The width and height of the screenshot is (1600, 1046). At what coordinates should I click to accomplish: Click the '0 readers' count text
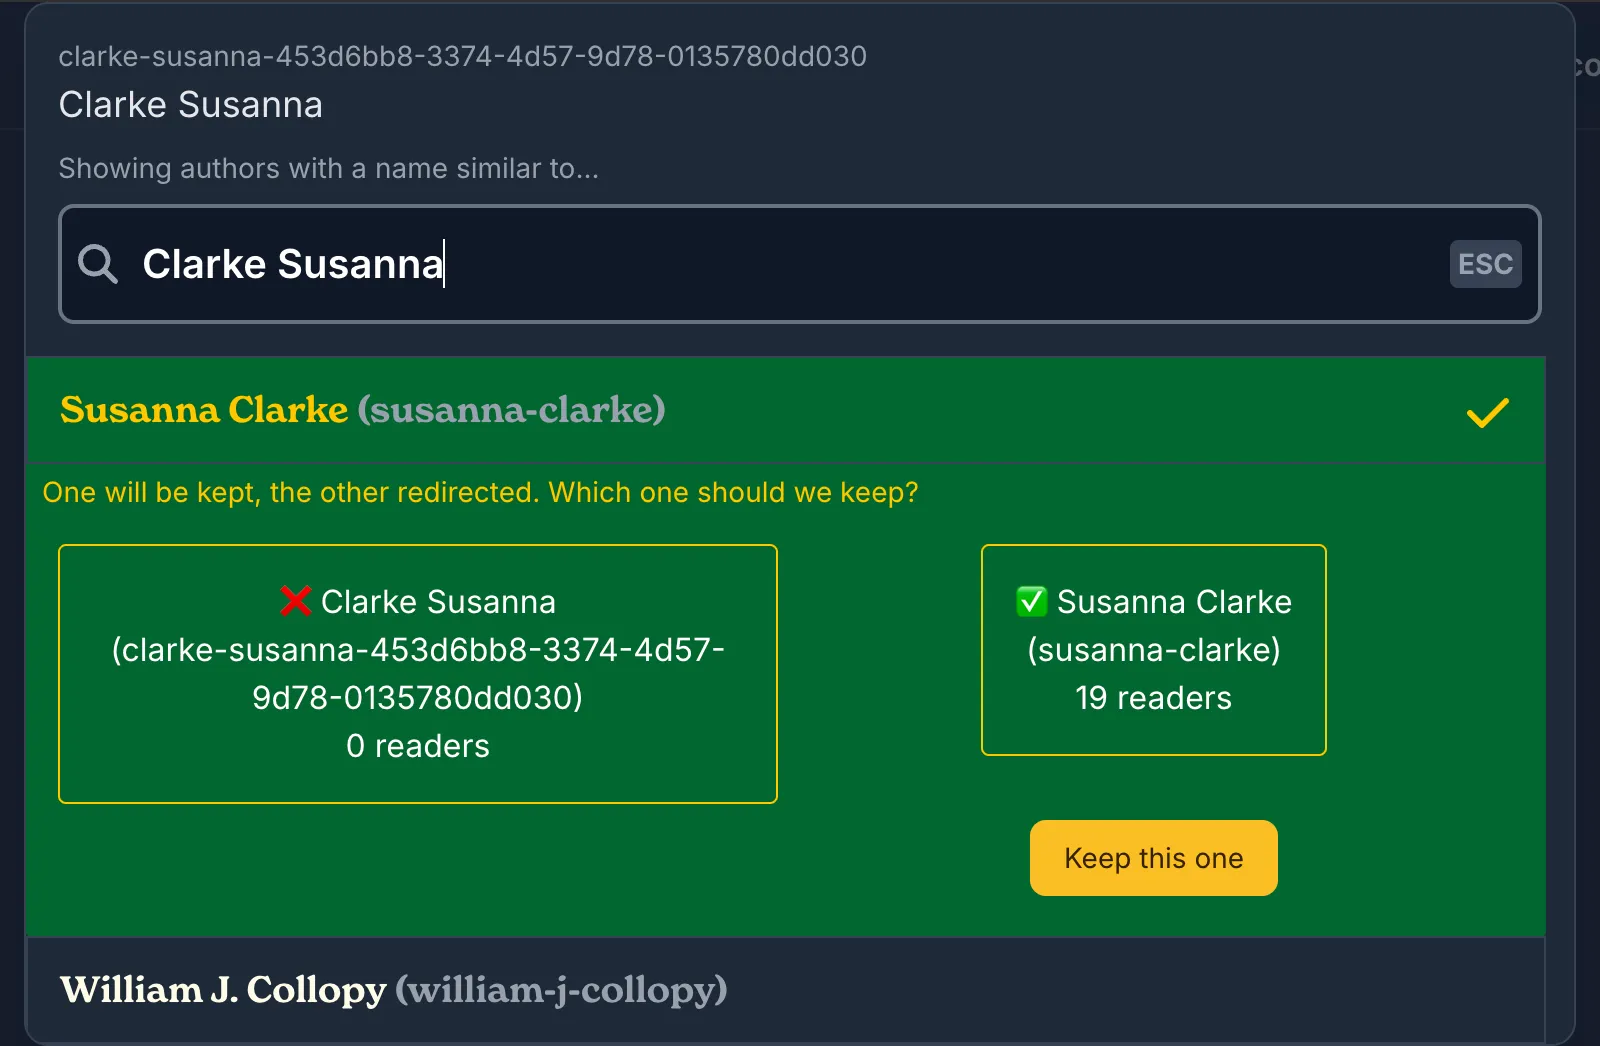[x=418, y=746]
